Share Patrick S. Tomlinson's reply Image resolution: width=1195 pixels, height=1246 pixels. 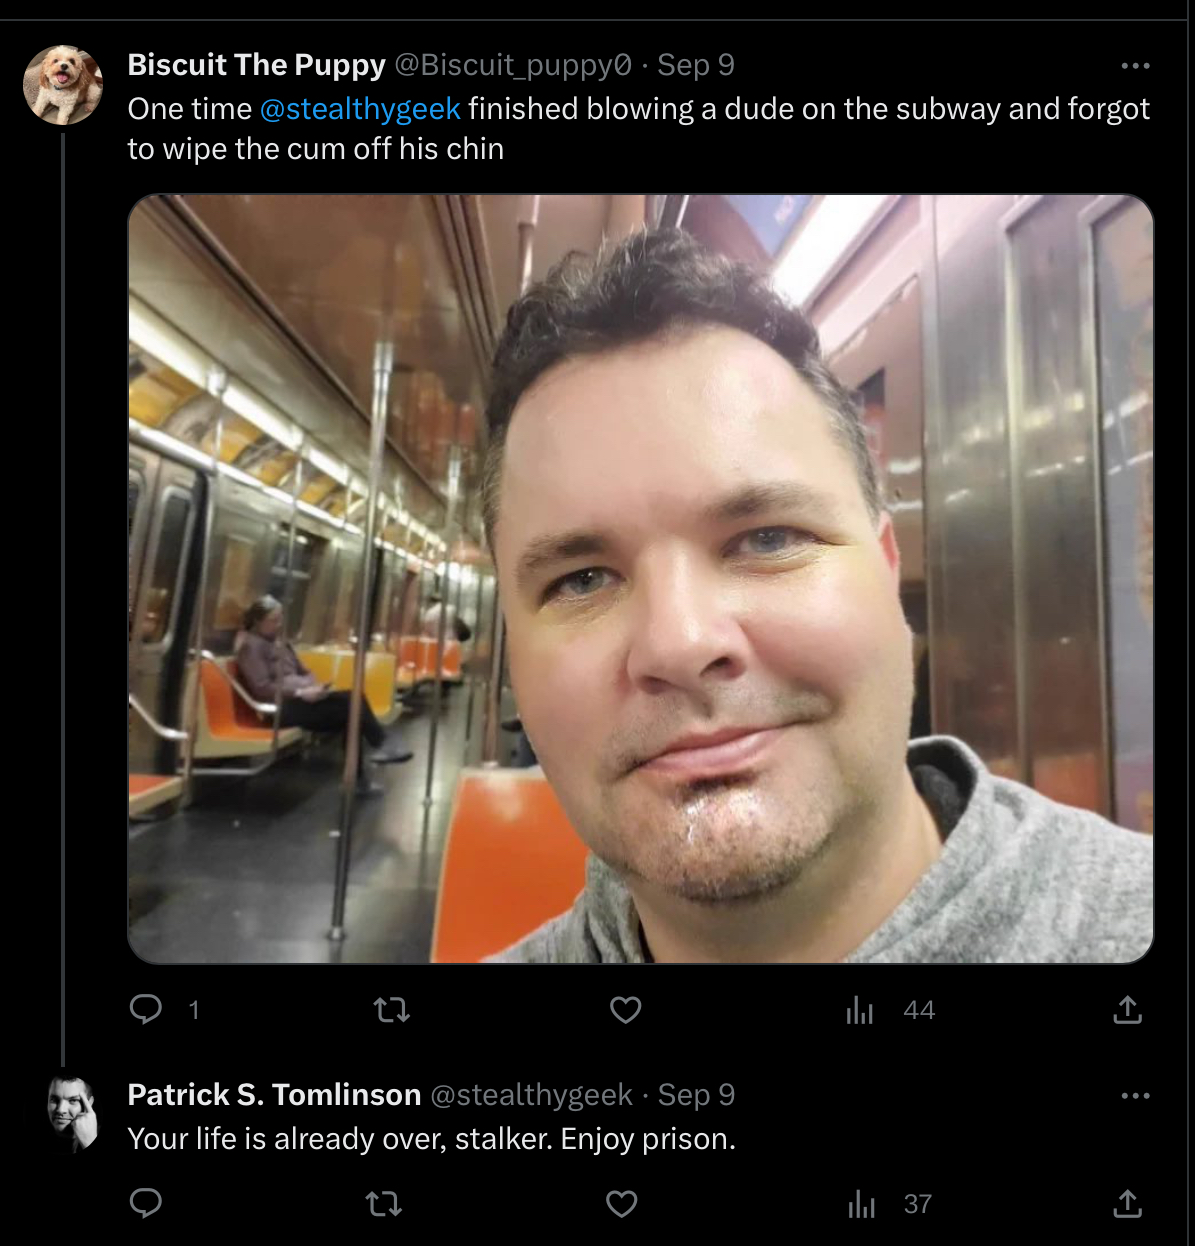click(x=1127, y=1204)
